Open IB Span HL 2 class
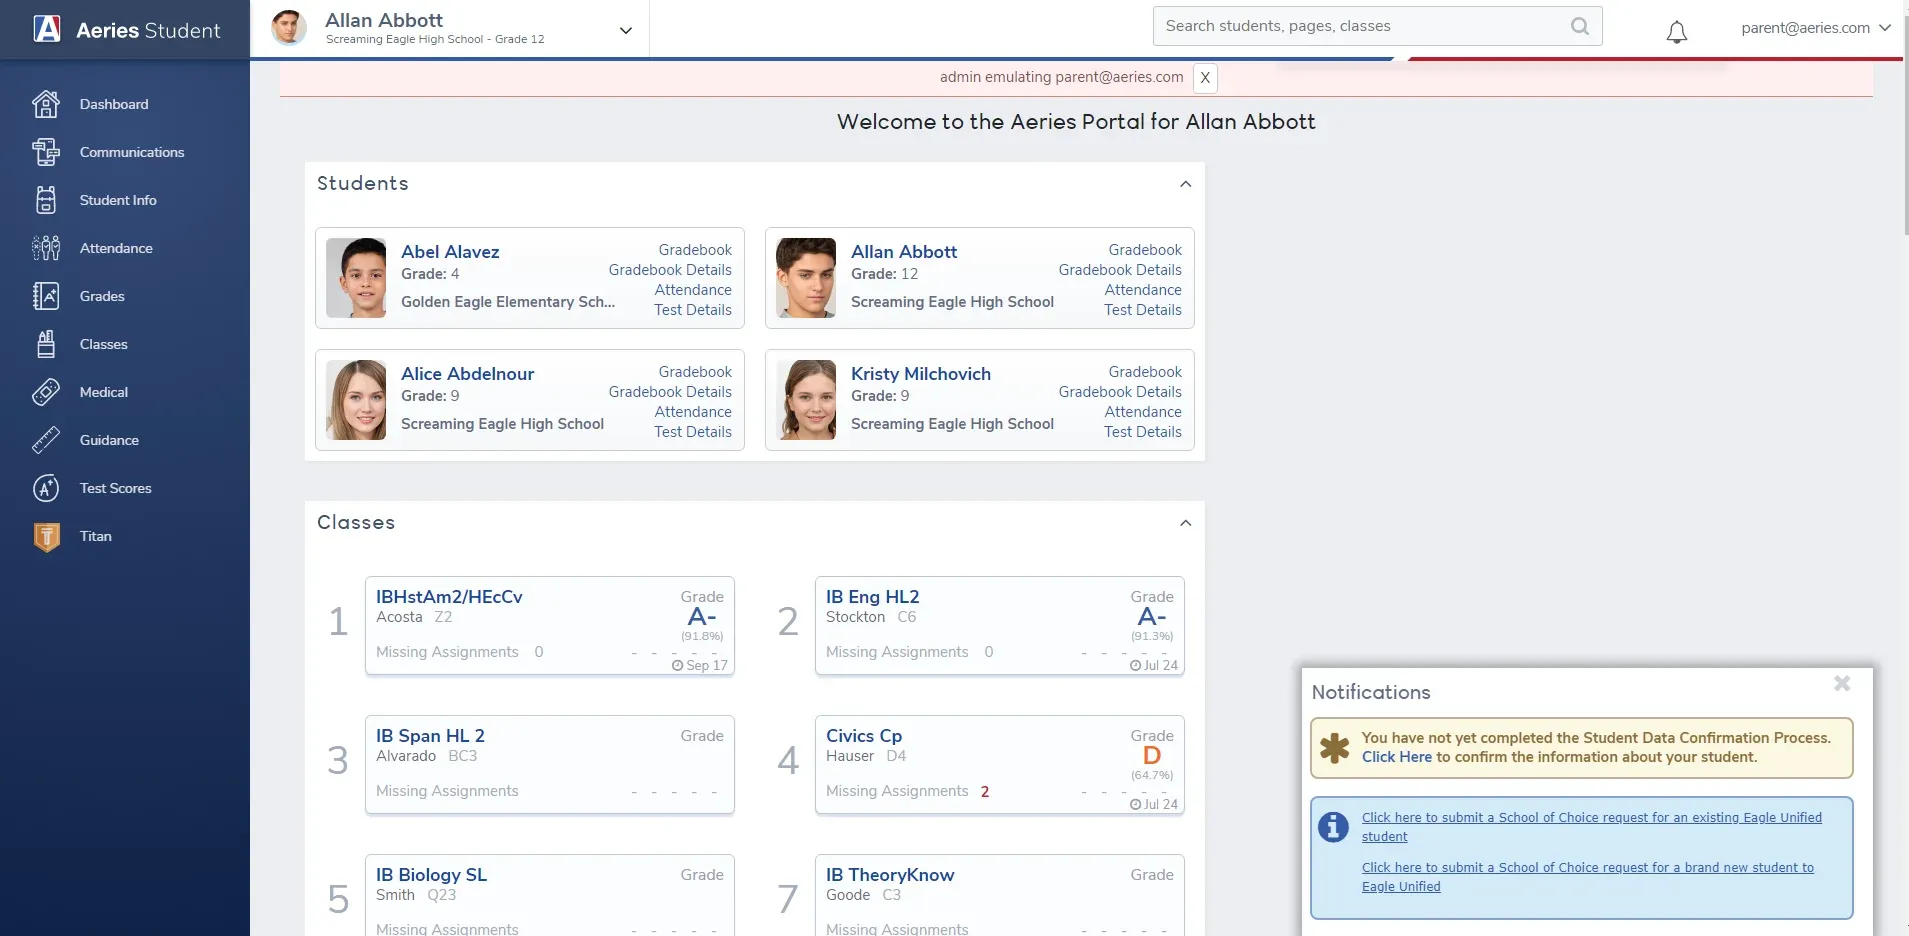Viewport: 1909px width, 936px height. 430,736
